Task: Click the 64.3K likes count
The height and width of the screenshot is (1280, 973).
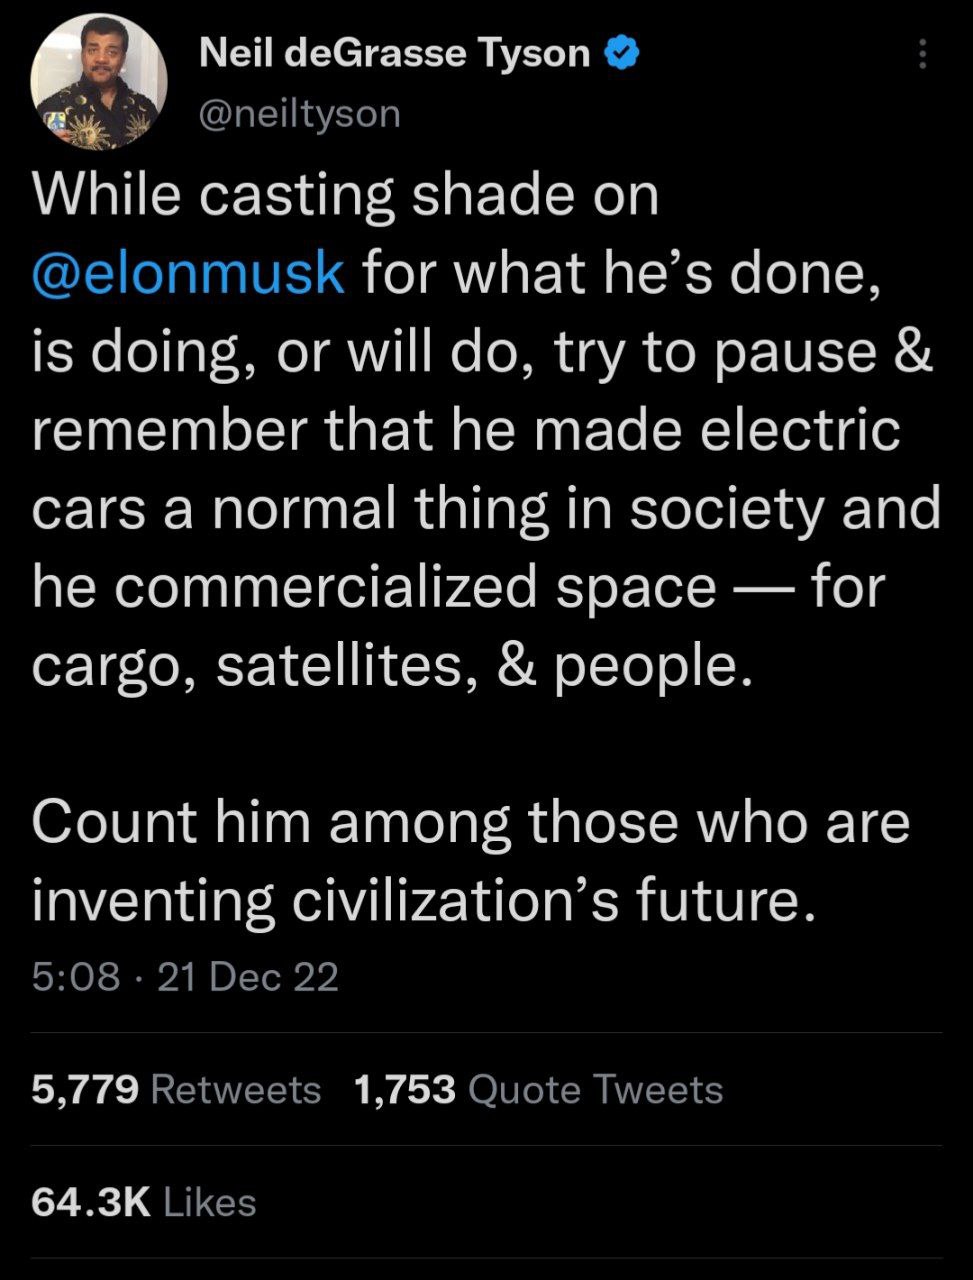Action: pos(91,1202)
